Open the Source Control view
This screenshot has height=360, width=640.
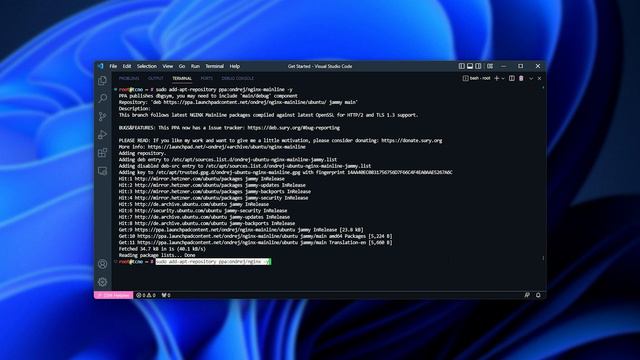(102, 116)
